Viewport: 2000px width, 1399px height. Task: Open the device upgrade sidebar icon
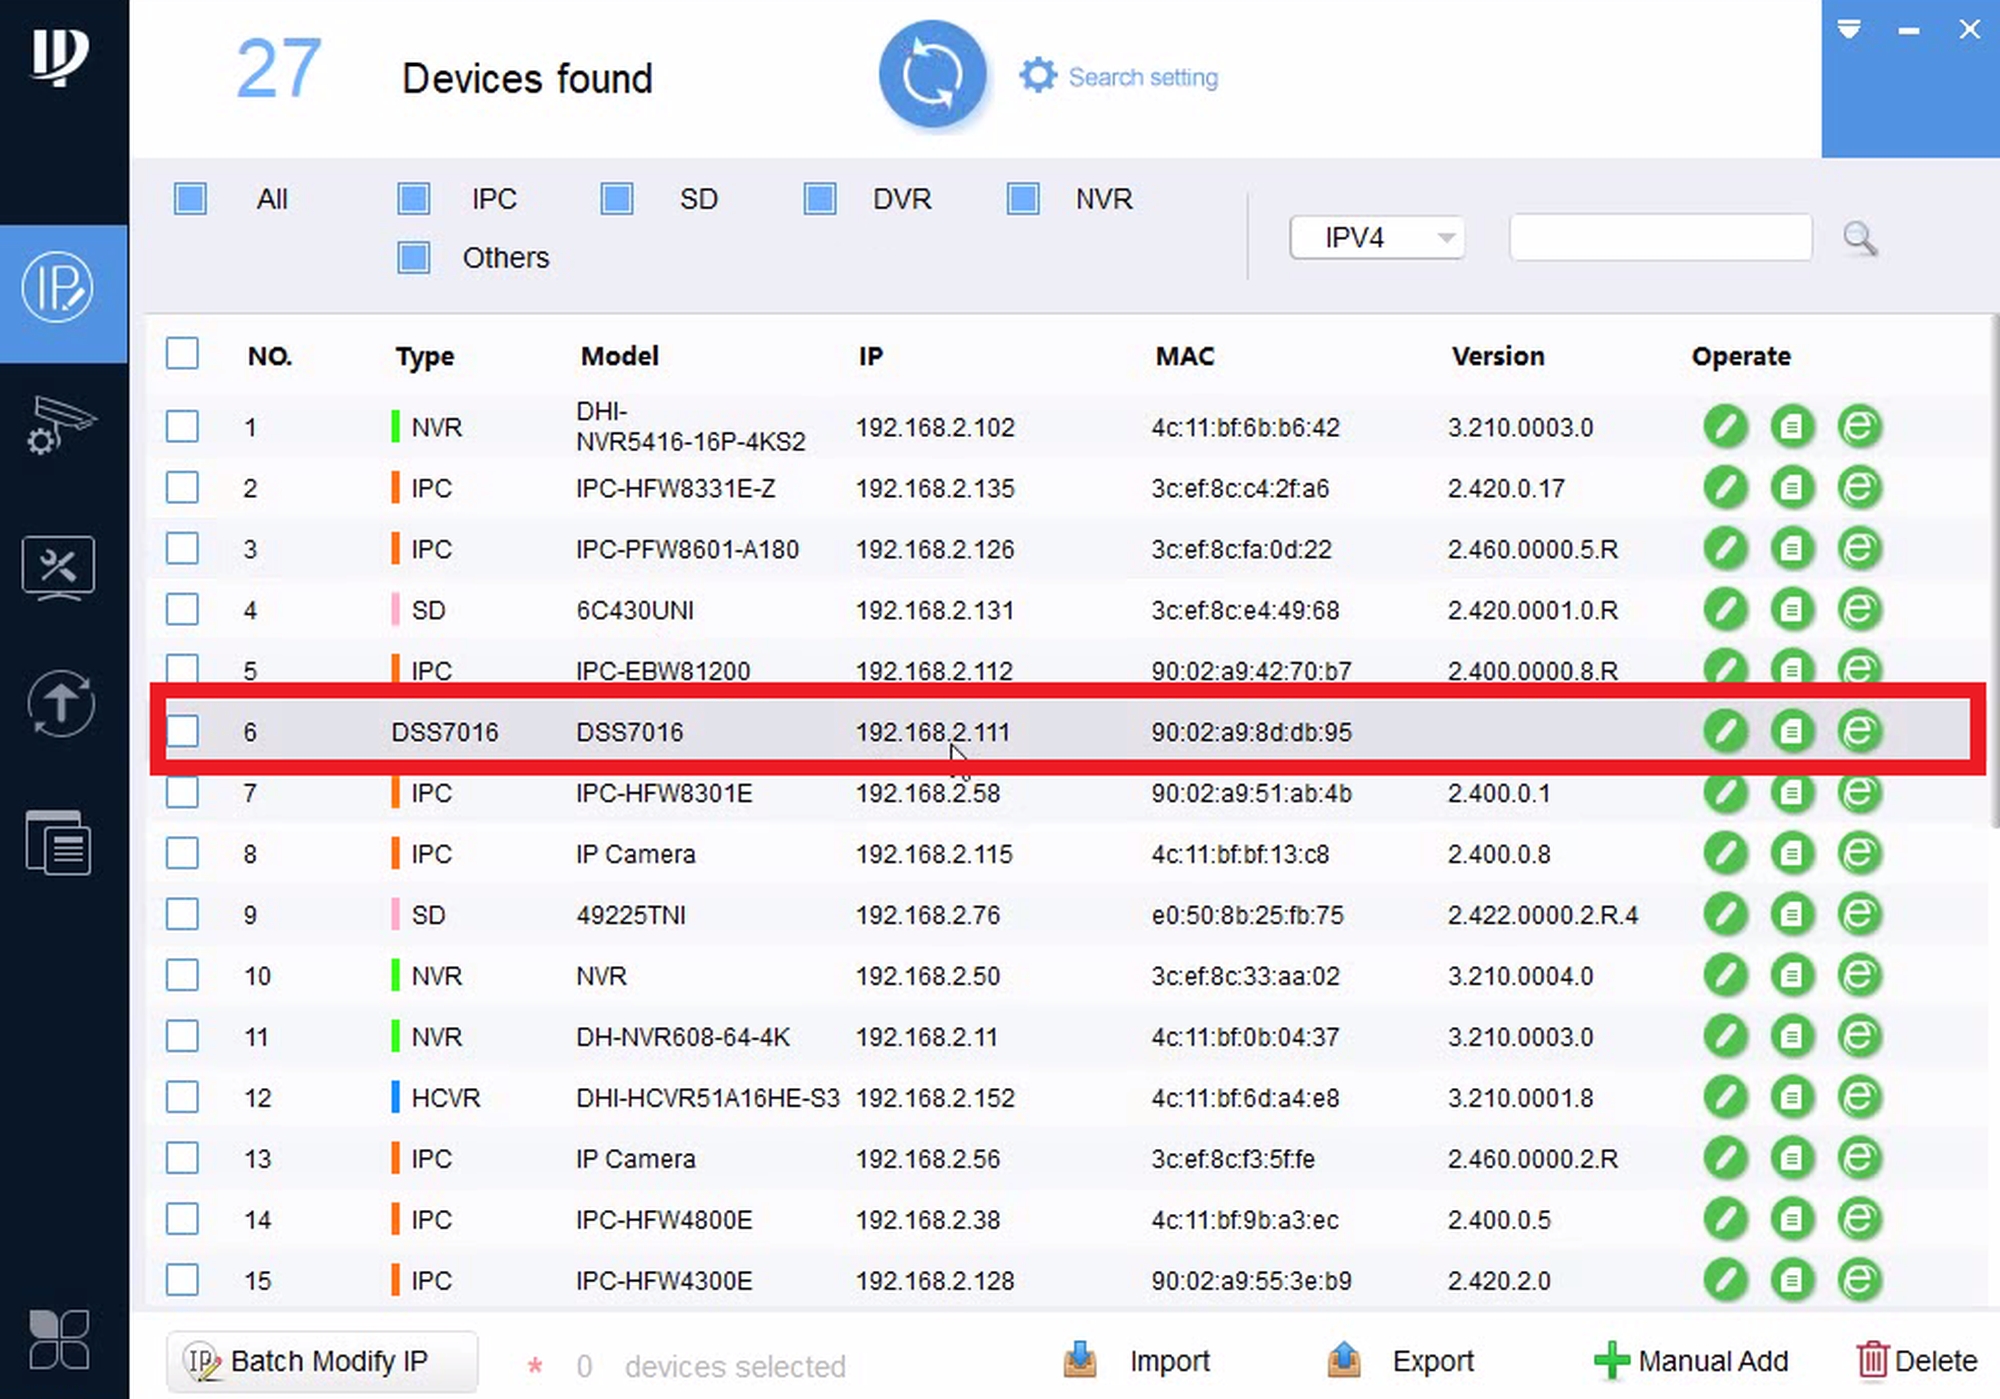(x=59, y=704)
